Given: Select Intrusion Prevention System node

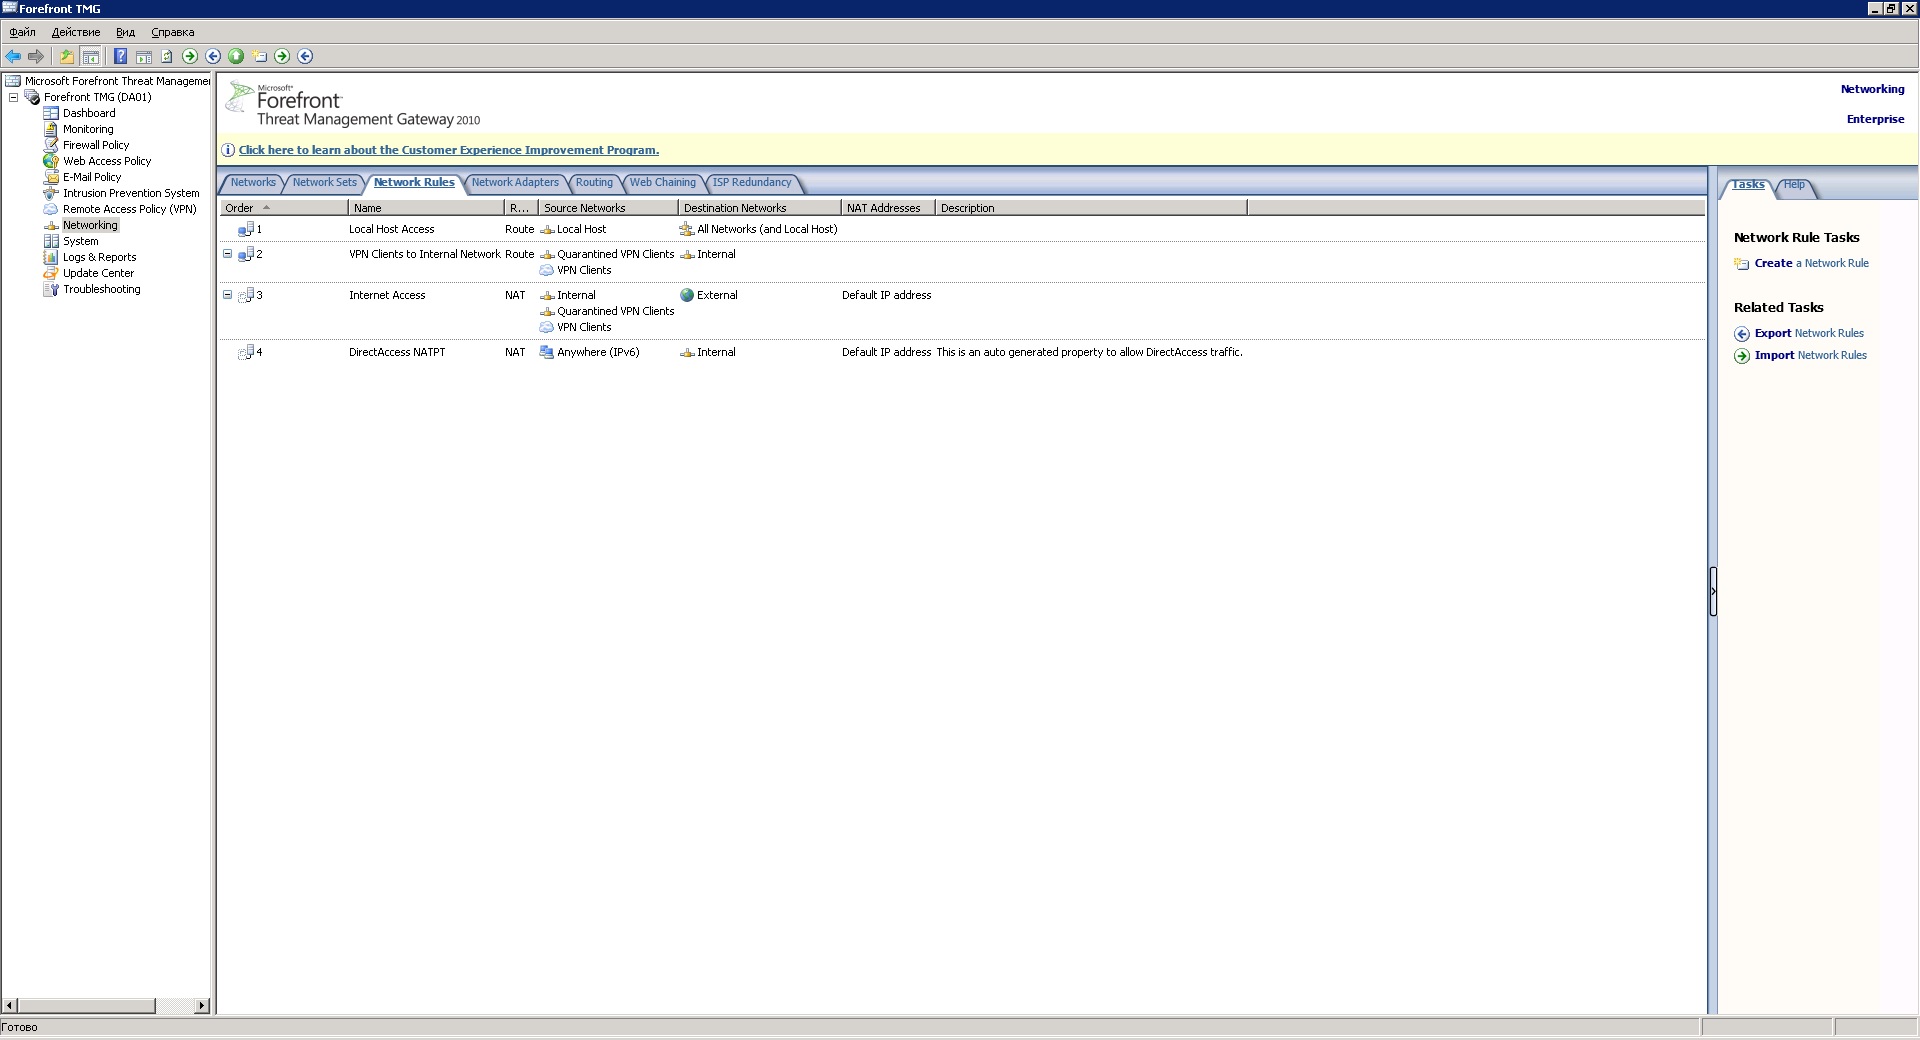Looking at the screenshot, I should coord(131,193).
